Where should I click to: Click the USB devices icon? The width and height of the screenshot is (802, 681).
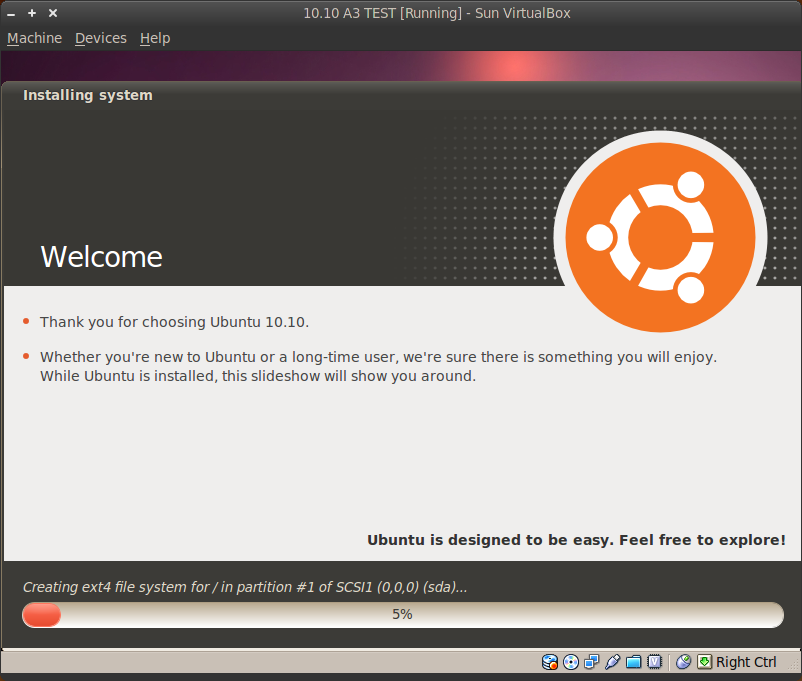[612, 662]
